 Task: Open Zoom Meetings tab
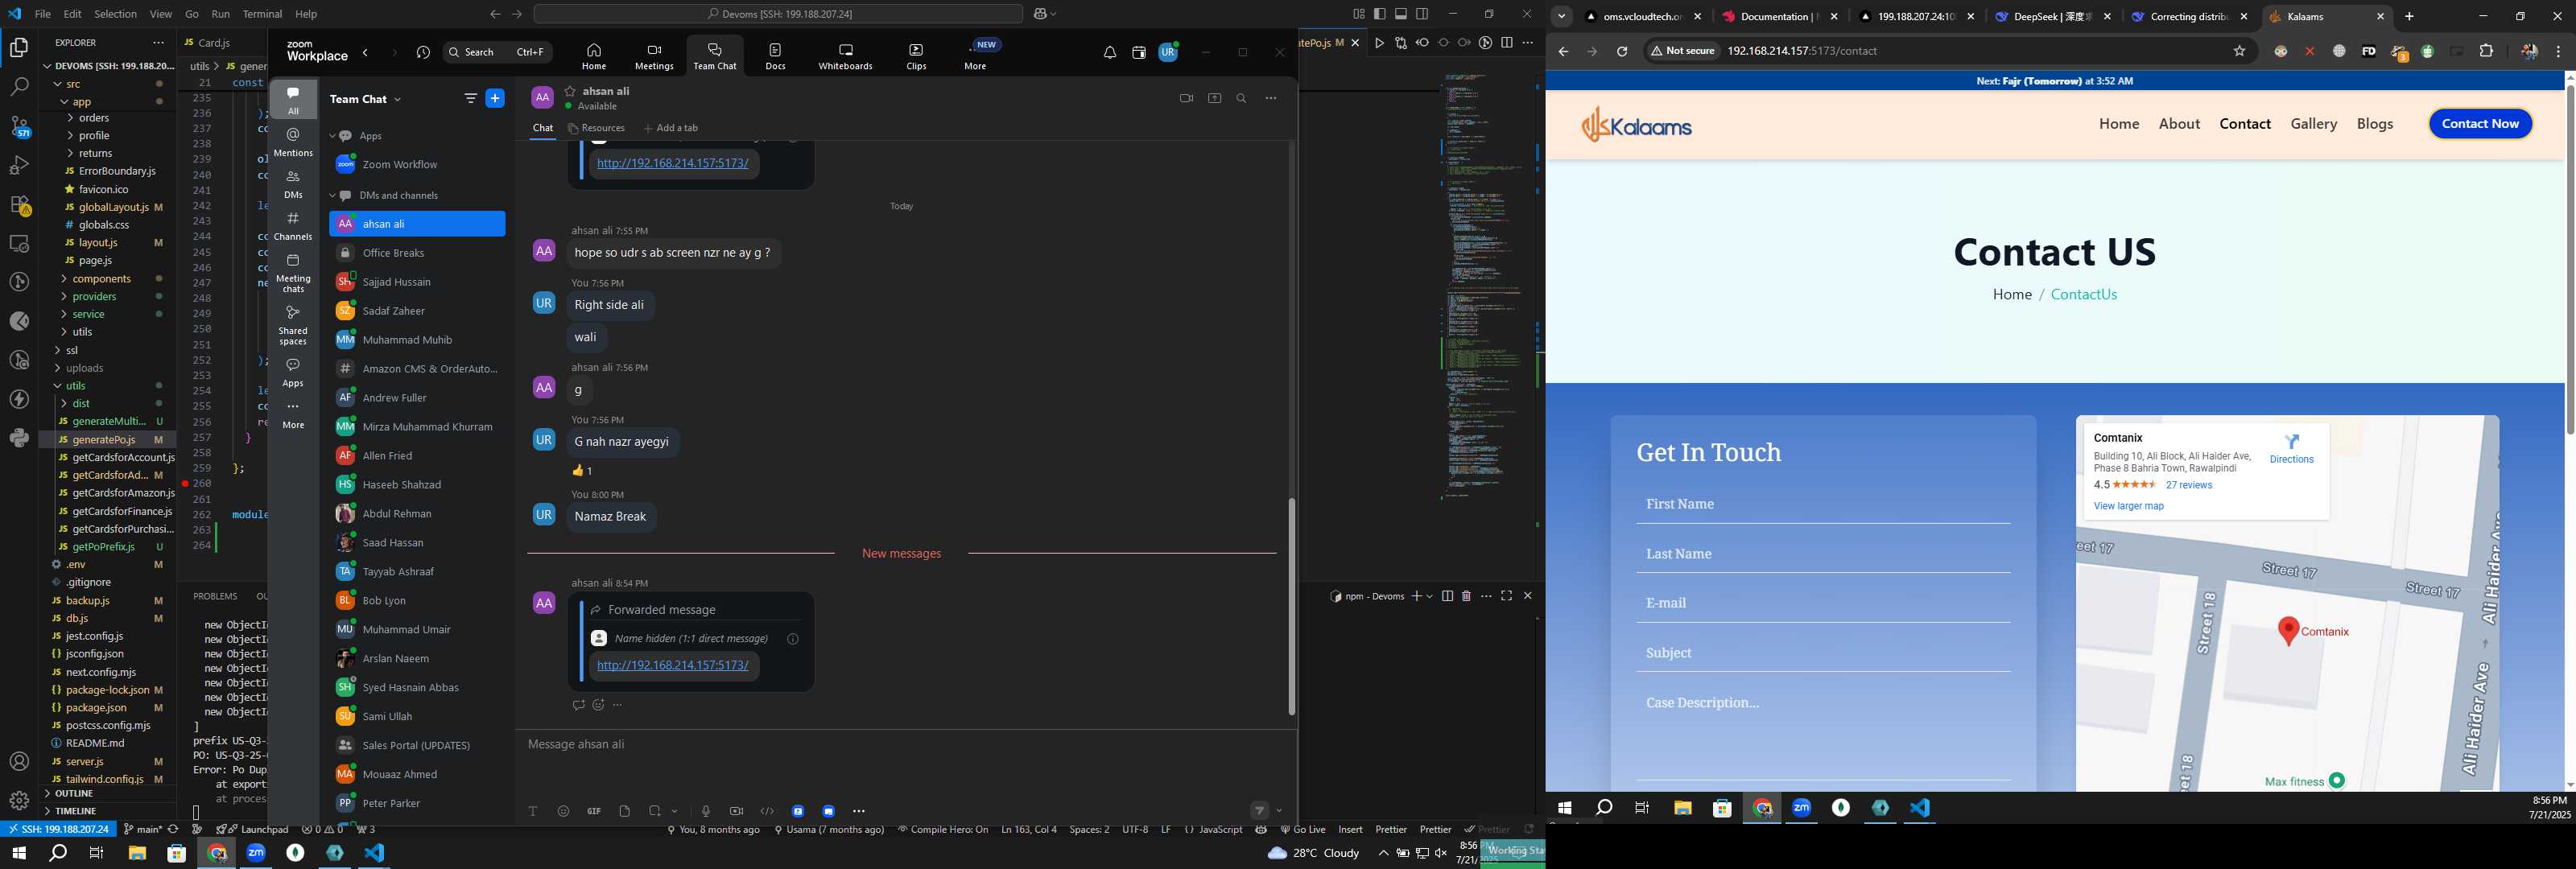coord(654,57)
